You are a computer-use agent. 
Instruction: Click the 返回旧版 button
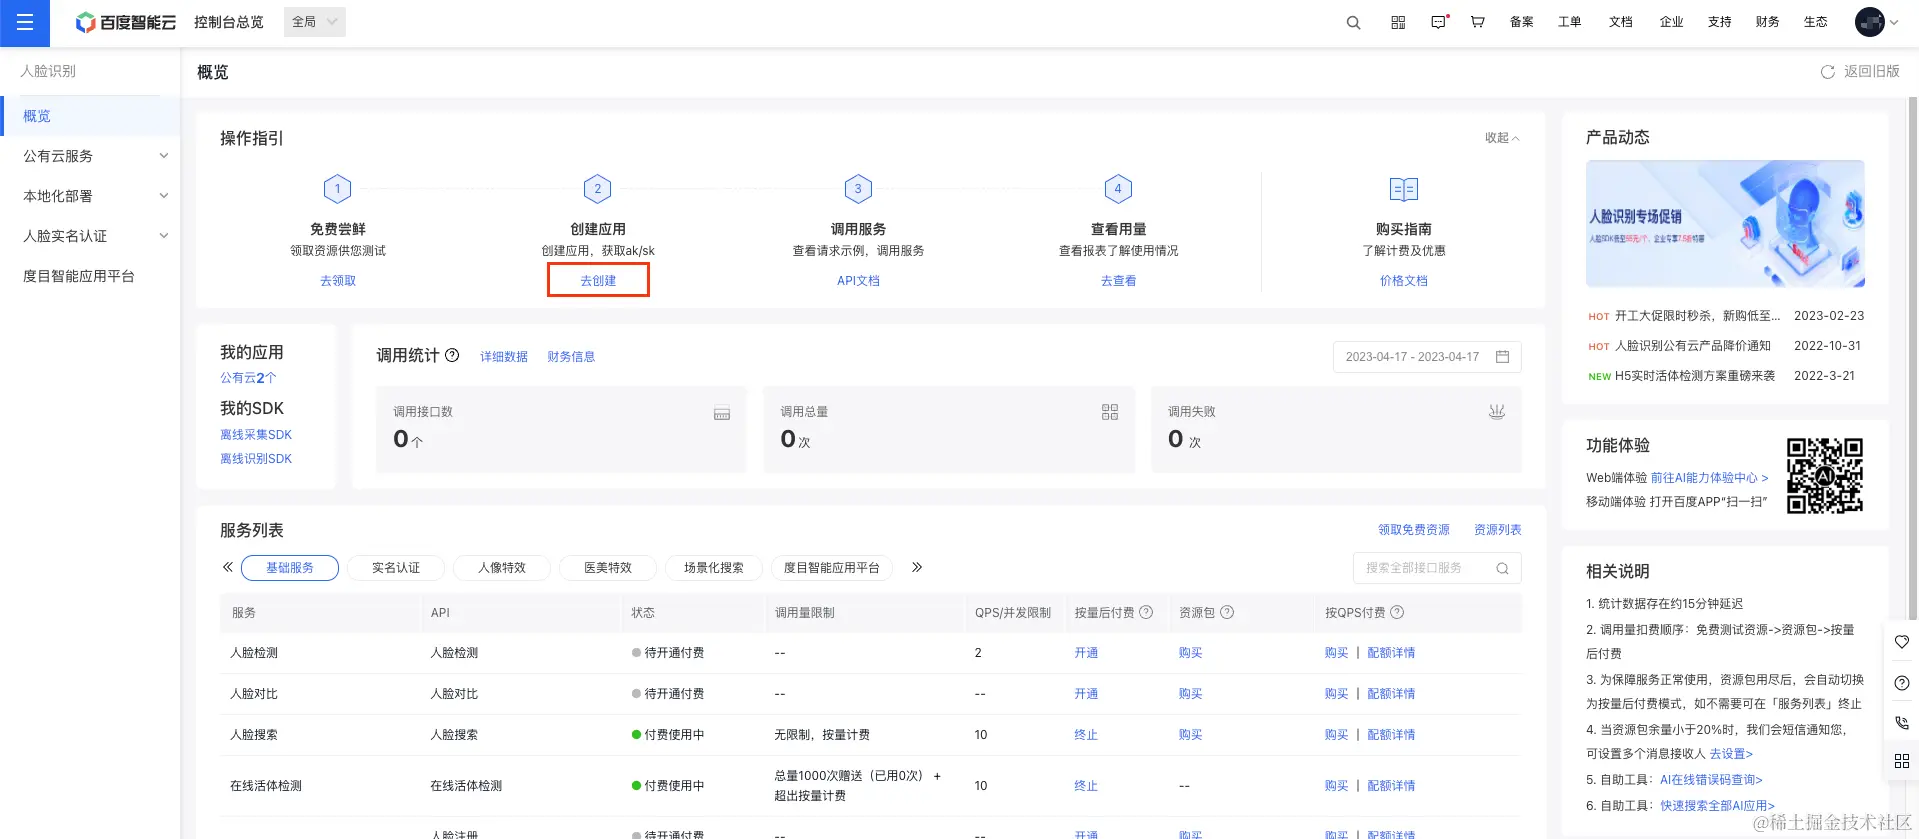[1871, 72]
